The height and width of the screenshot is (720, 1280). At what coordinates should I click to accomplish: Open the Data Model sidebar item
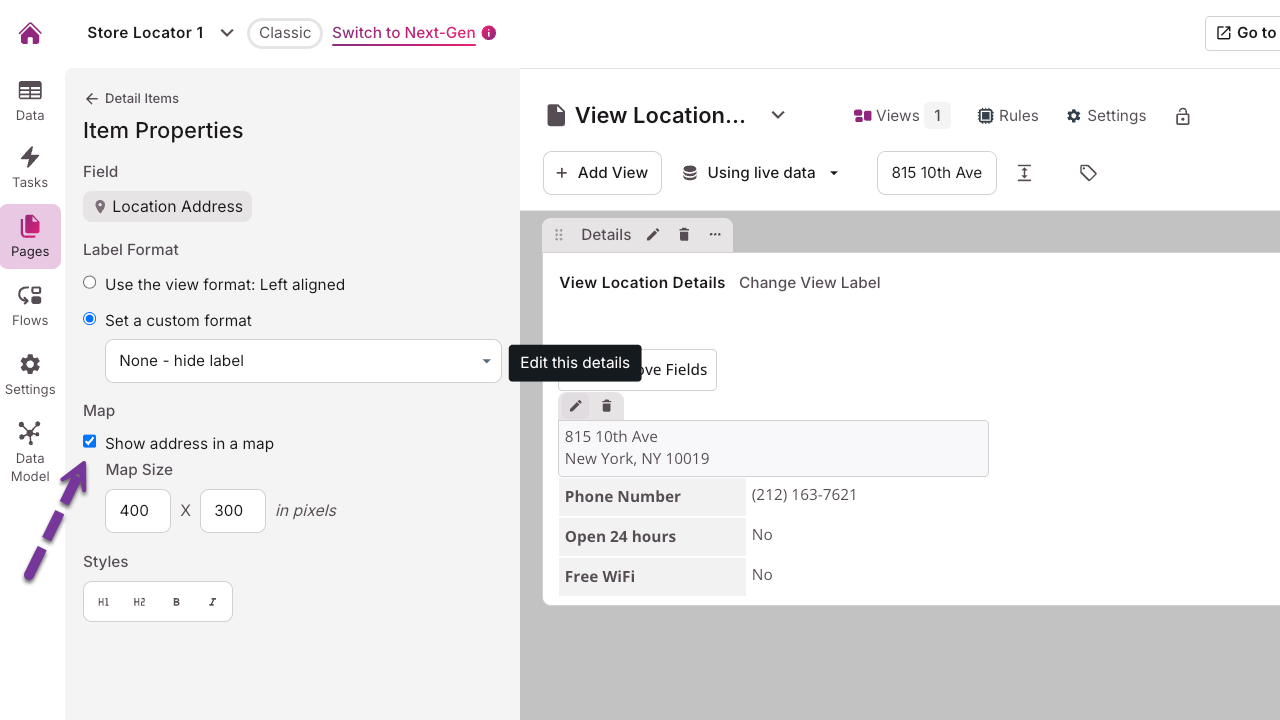30,451
